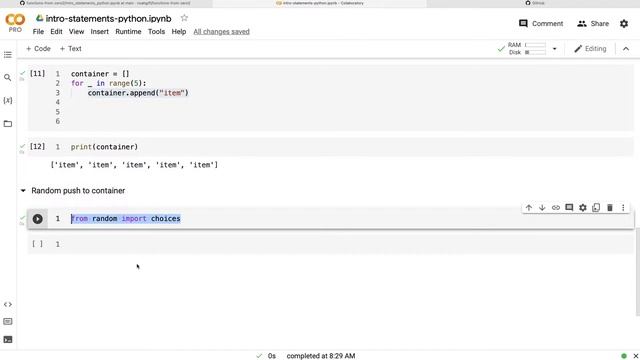Open the Files folder sidebar panel
This screenshot has width=640, height=360.
pyautogui.click(x=8, y=123)
